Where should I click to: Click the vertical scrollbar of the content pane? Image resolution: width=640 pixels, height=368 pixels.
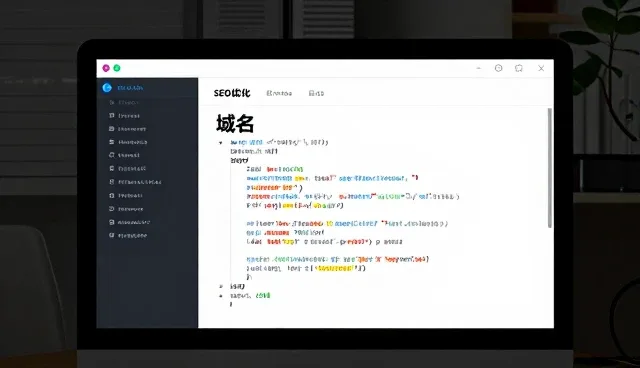tap(549, 168)
